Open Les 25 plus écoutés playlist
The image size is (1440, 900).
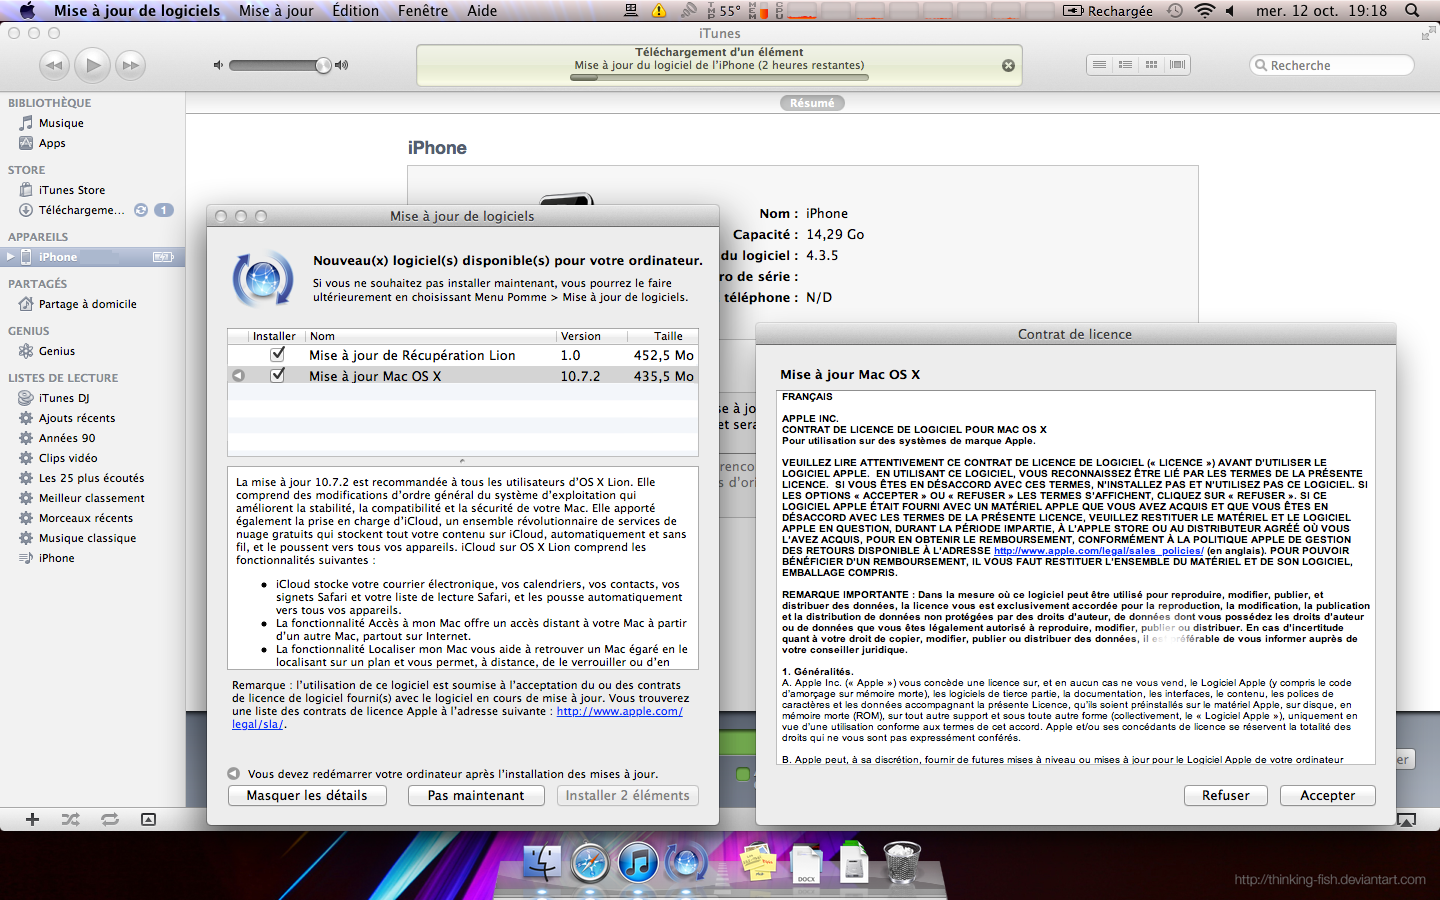tap(91, 478)
